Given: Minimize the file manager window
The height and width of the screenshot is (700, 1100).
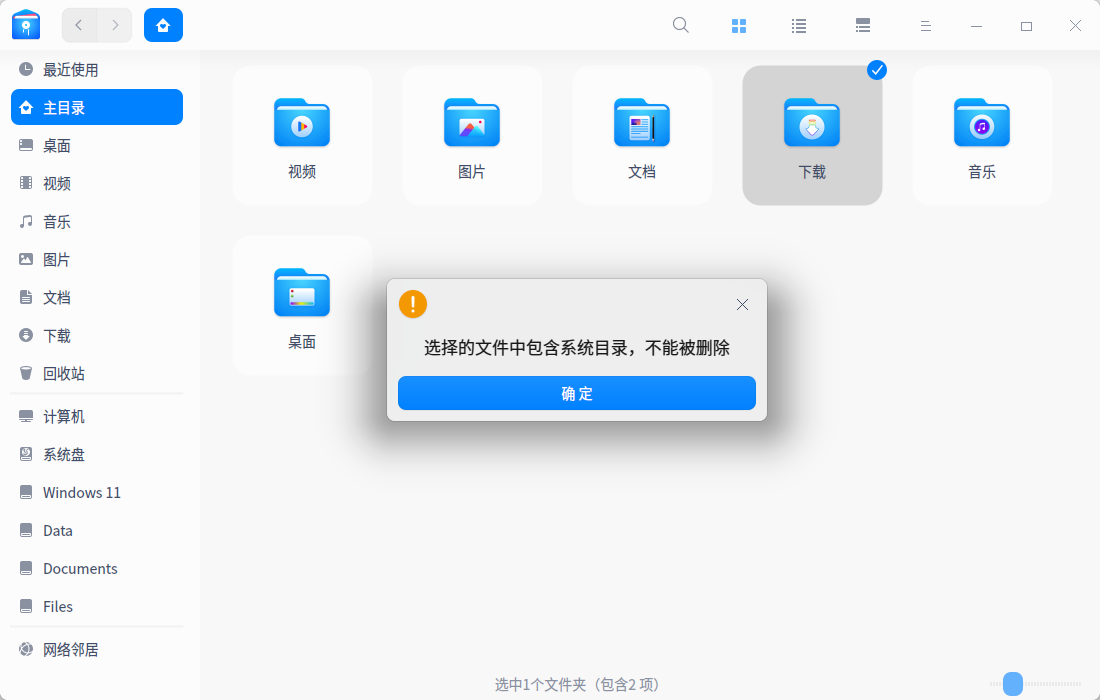Looking at the screenshot, I should tap(976, 26).
